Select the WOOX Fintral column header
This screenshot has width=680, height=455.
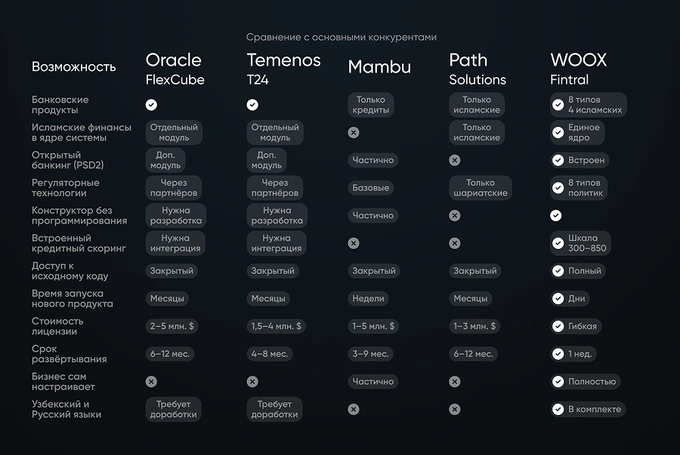[x=578, y=69]
